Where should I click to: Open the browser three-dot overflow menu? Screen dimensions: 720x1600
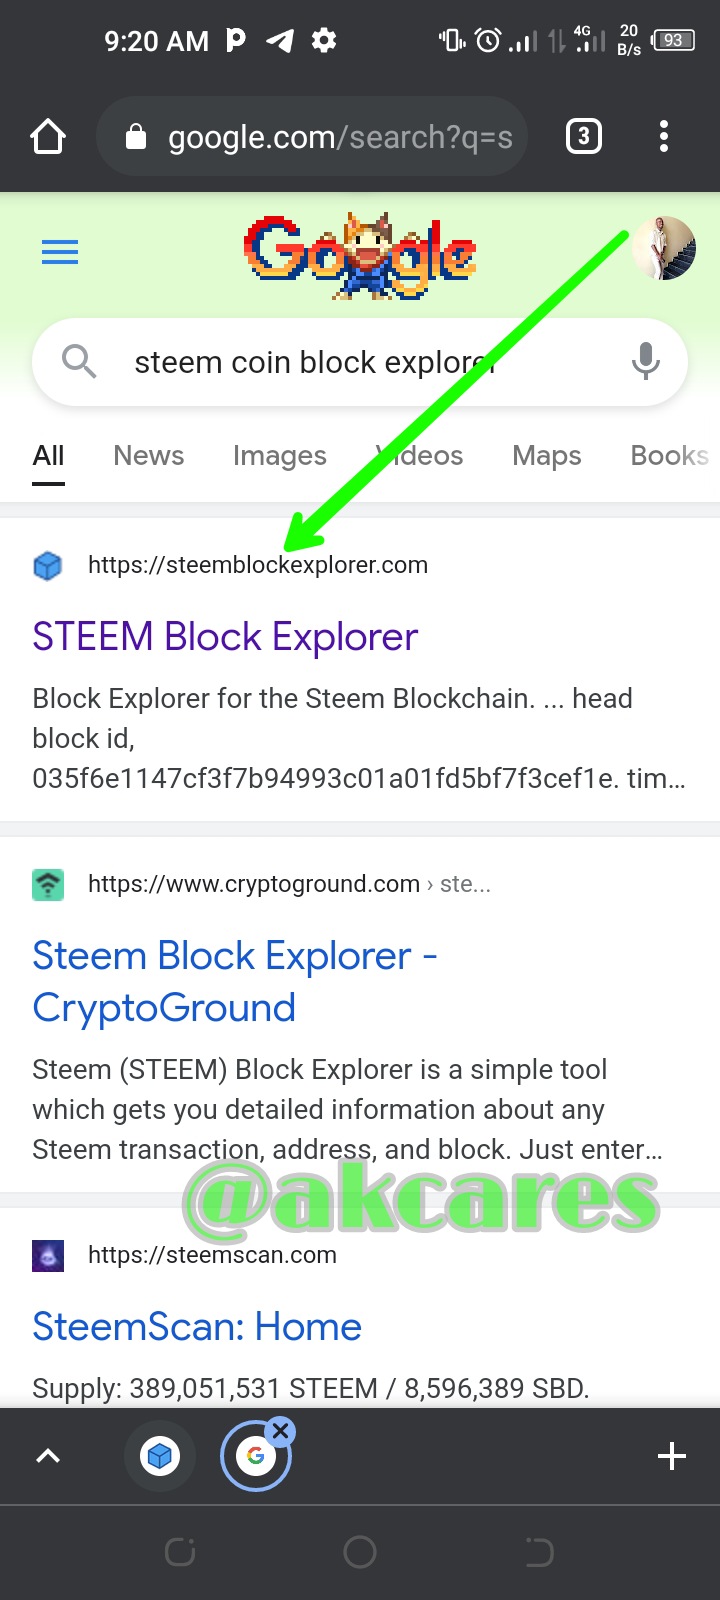664,136
